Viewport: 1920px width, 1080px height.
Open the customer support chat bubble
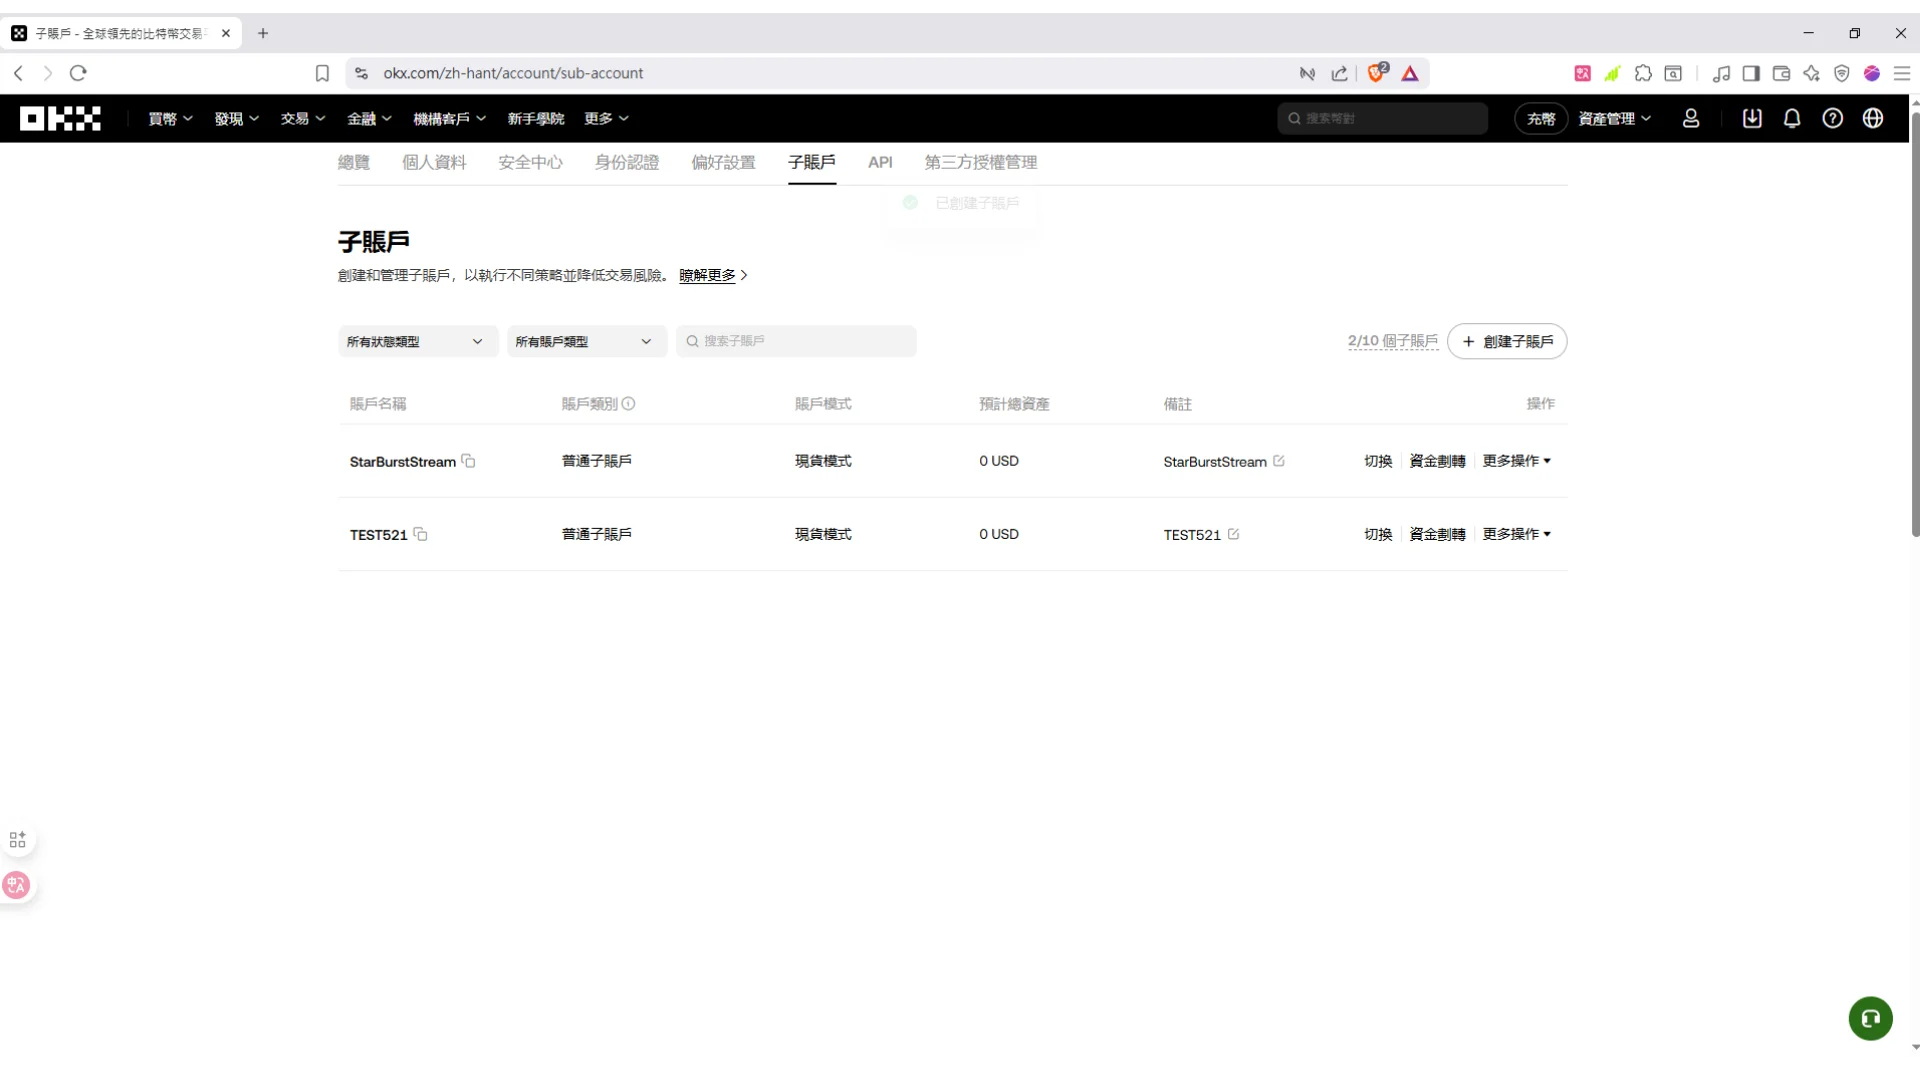coord(1871,1018)
